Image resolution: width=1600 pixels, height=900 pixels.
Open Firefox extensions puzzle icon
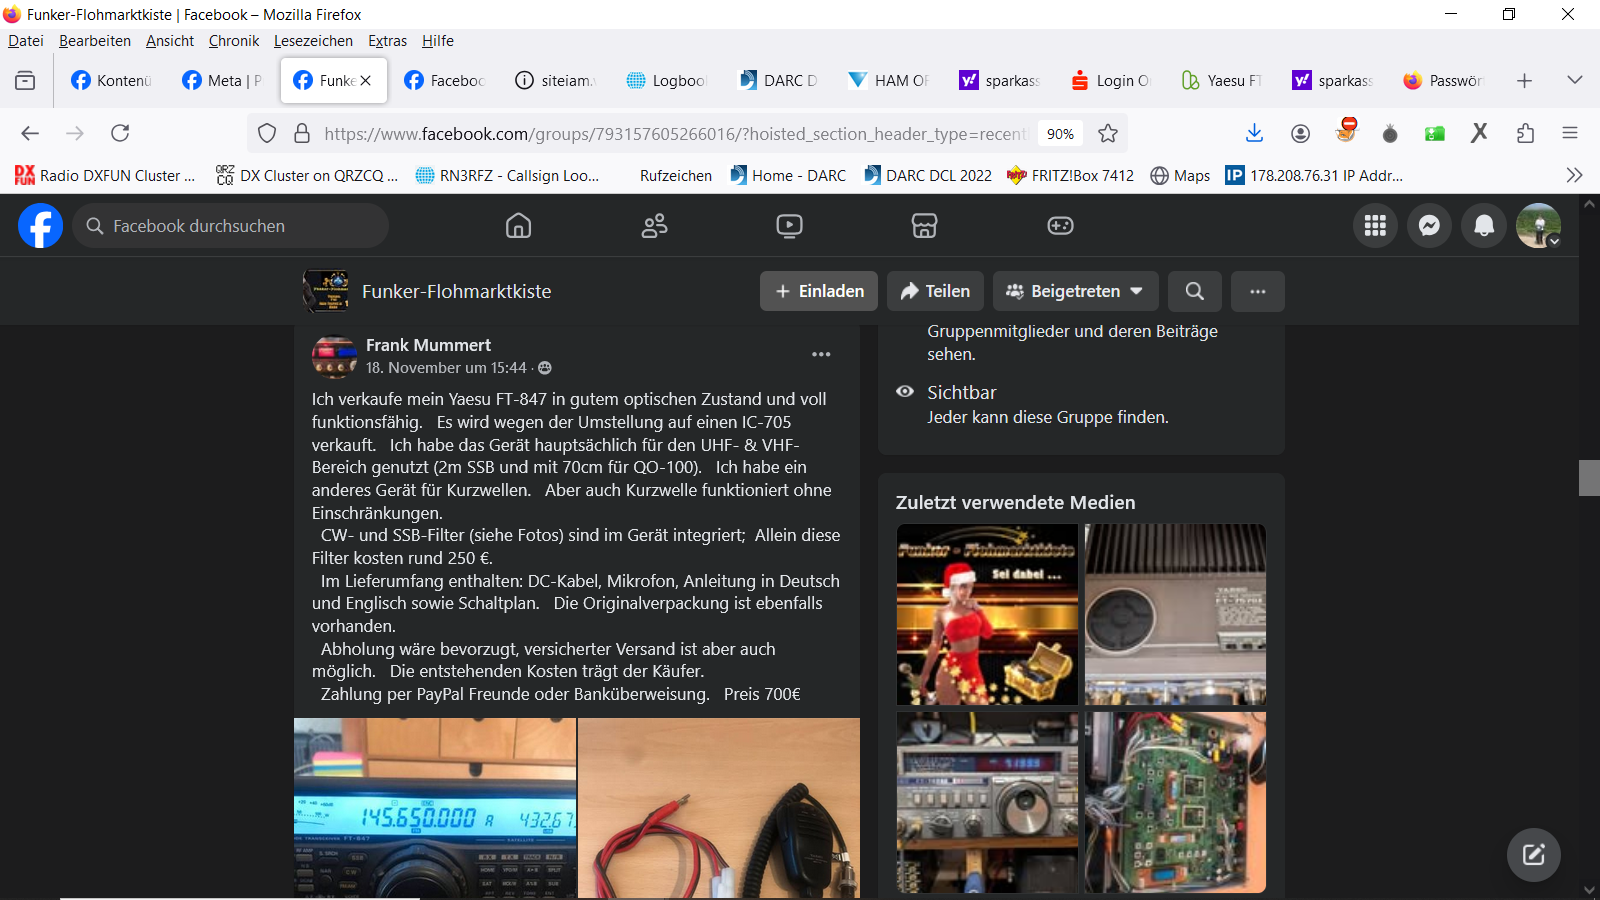pyautogui.click(x=1525, y=133)
